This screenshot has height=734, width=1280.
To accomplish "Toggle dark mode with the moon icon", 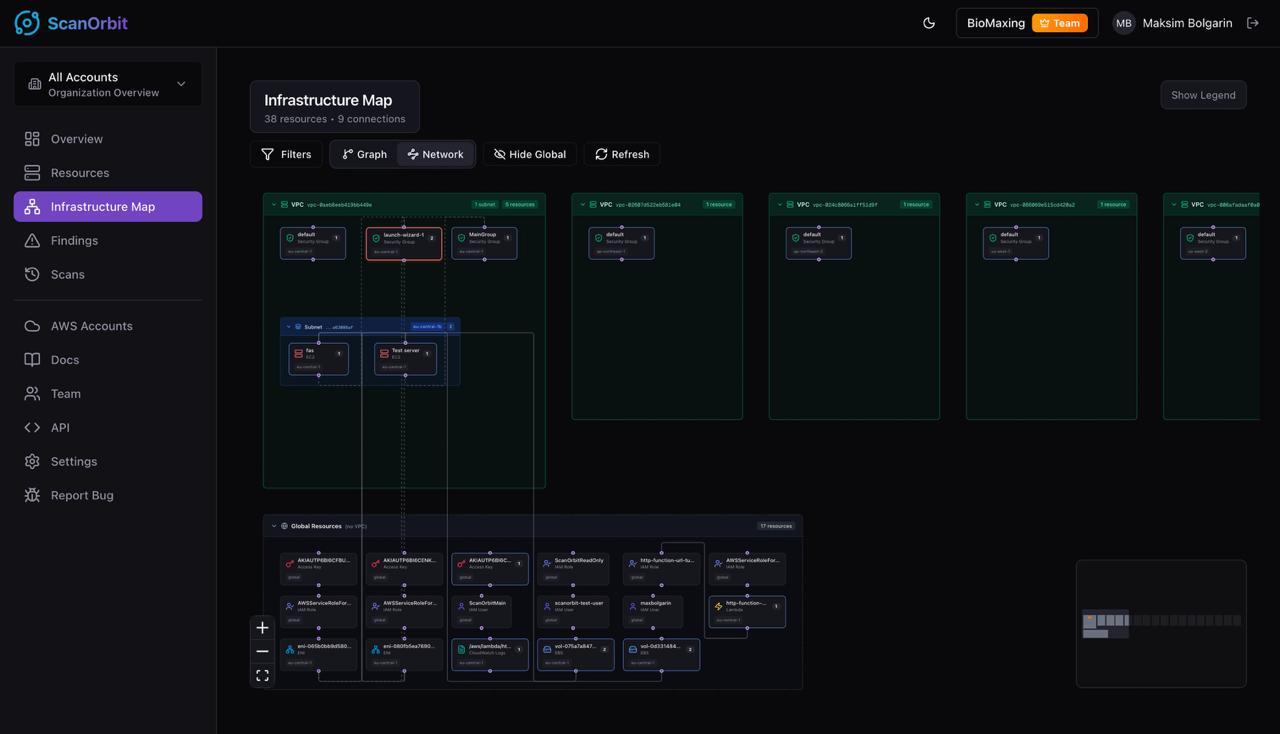I will pyautogui.click(x=929, y=22).
